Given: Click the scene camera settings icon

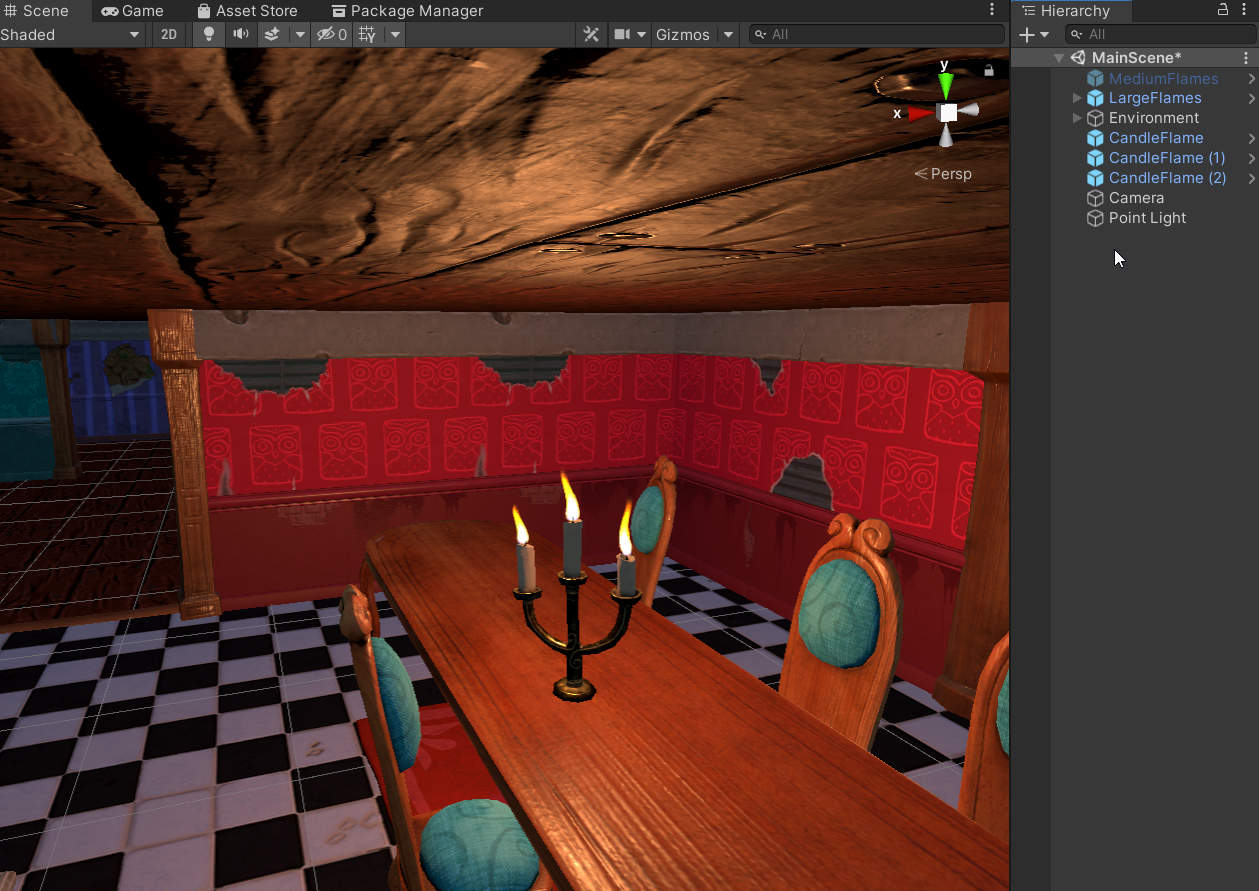Looking at the screenshot, I should pos(622,34).
